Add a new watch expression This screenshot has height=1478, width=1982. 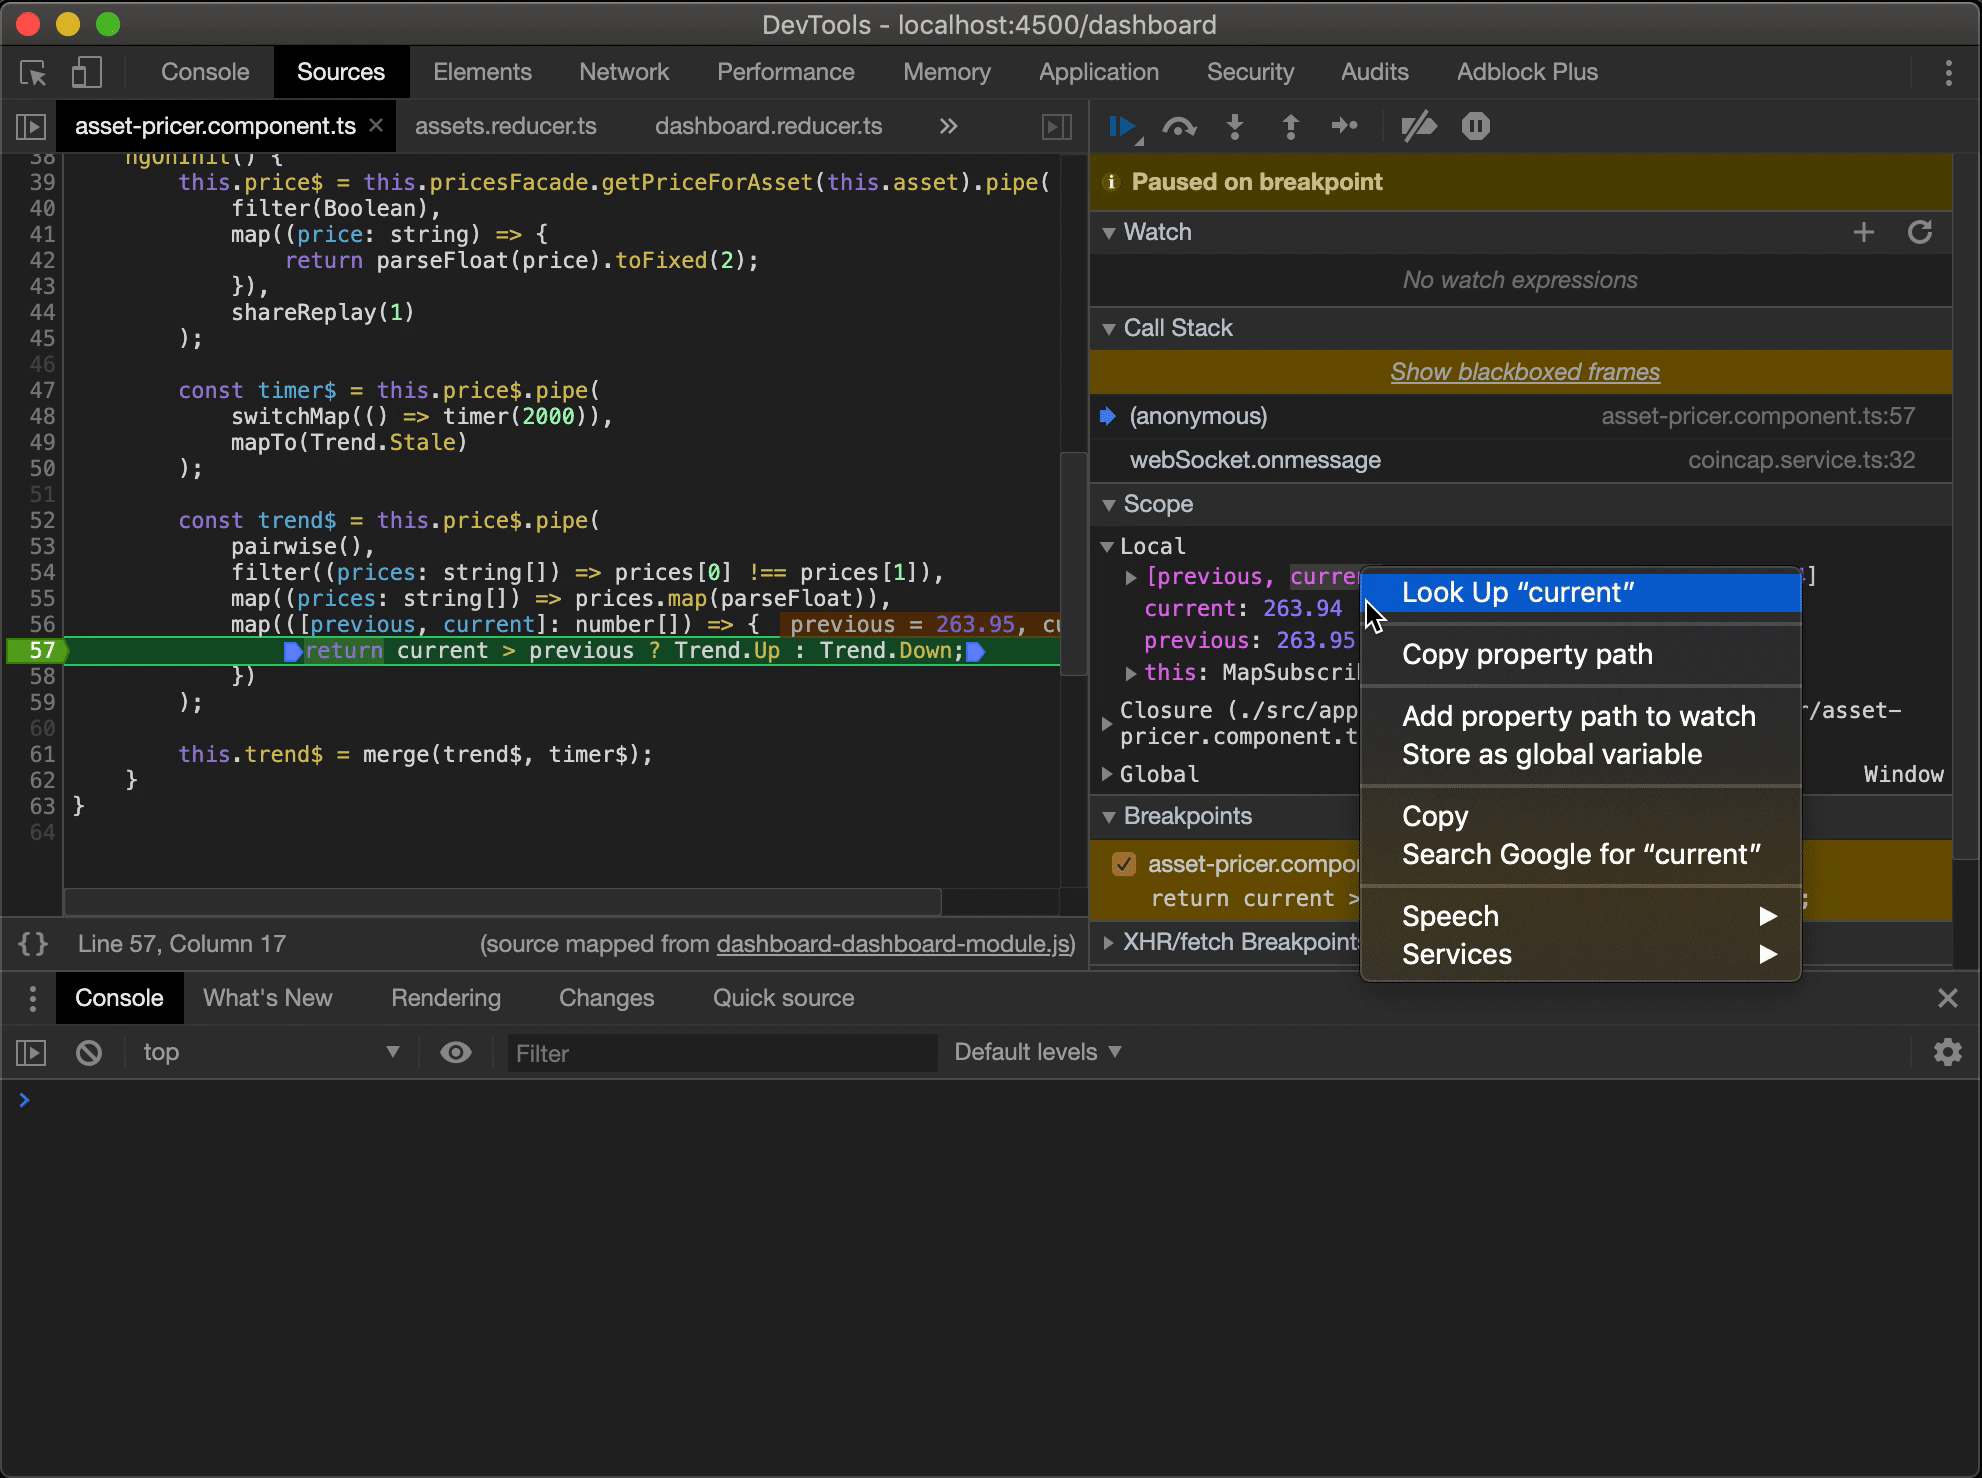pyautogui.click(x=1863, y=233)
